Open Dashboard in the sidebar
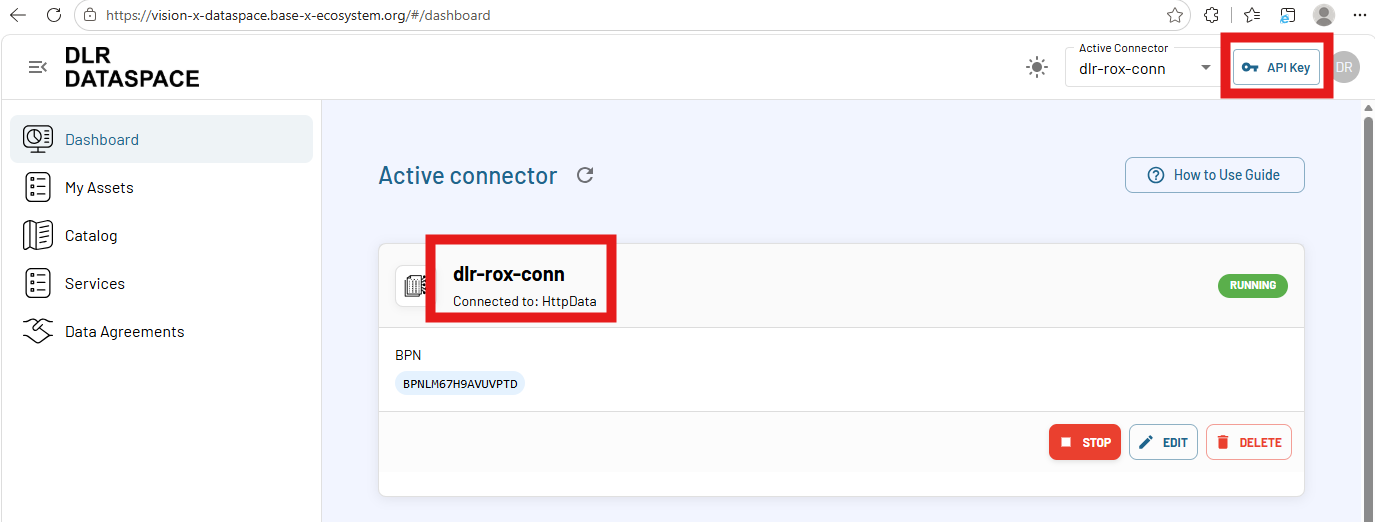1375x522 pixels. pyautogui.click(x=161, y=139)
